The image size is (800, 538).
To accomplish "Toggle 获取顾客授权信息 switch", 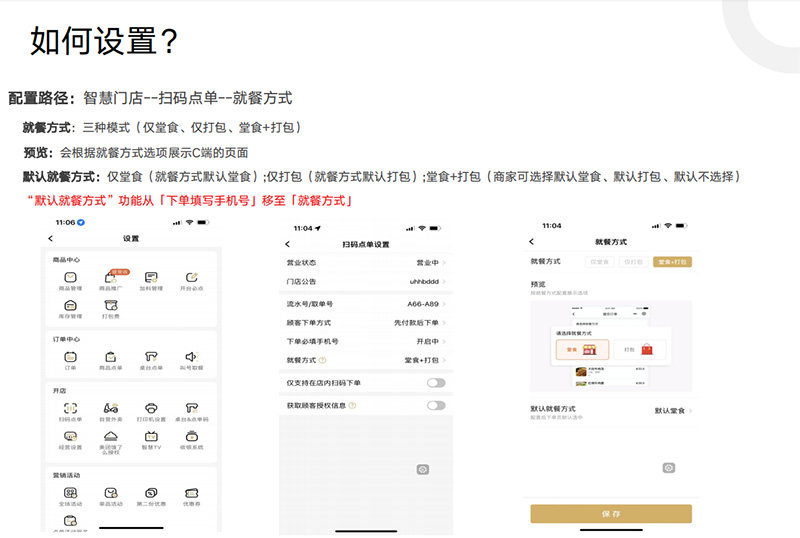I will [436, 405].
